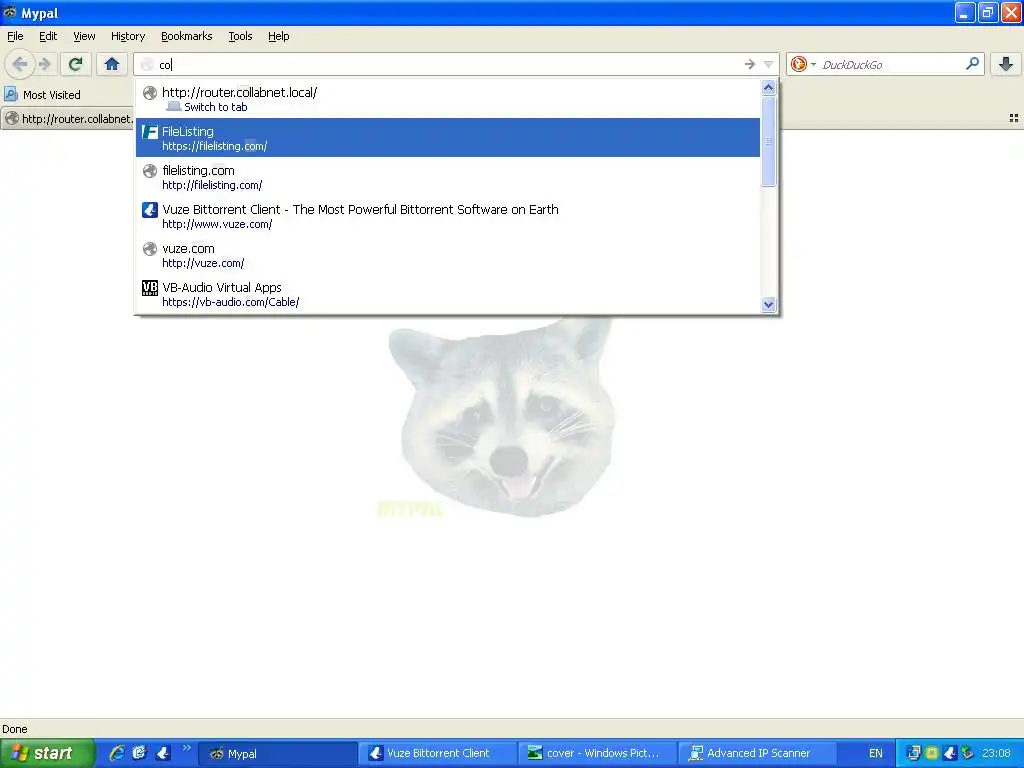Launch Vuze from the Quick Launch bar
Image resolution: width=1024 pixels, height=768 pixels.
pyautogui.click(x=163, y=753)
